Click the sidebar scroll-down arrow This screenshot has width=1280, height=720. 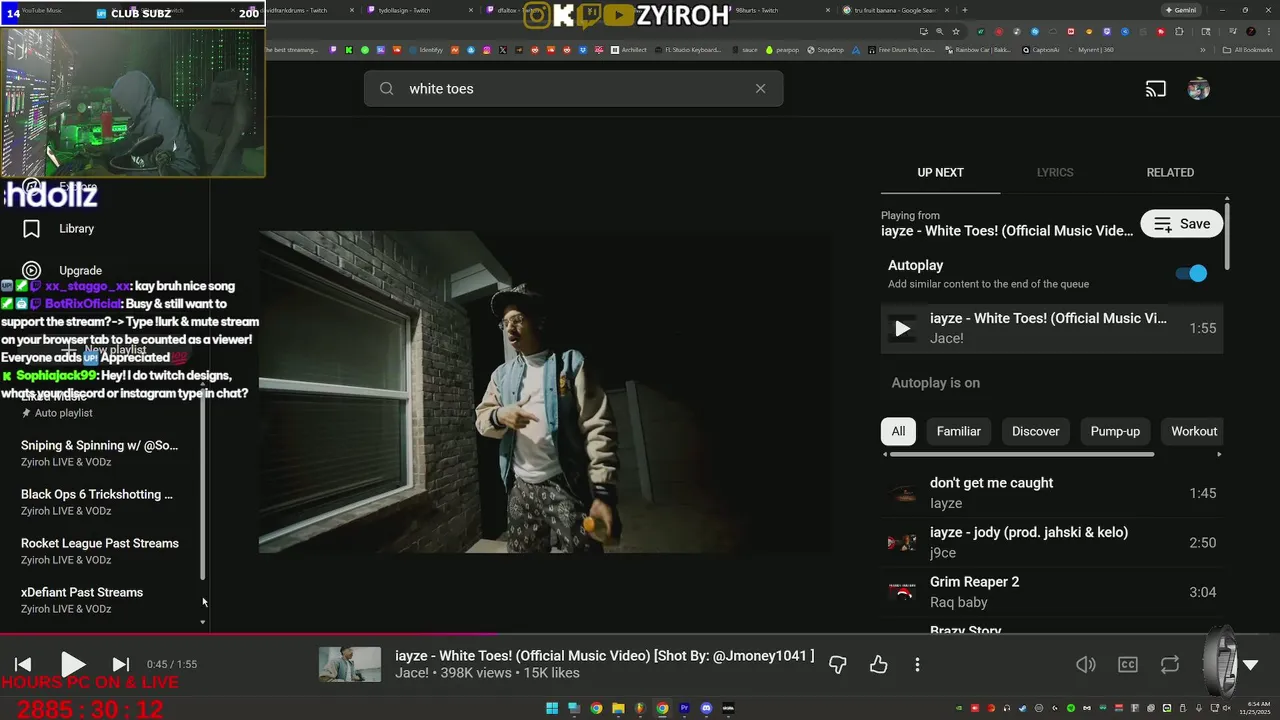203,622
